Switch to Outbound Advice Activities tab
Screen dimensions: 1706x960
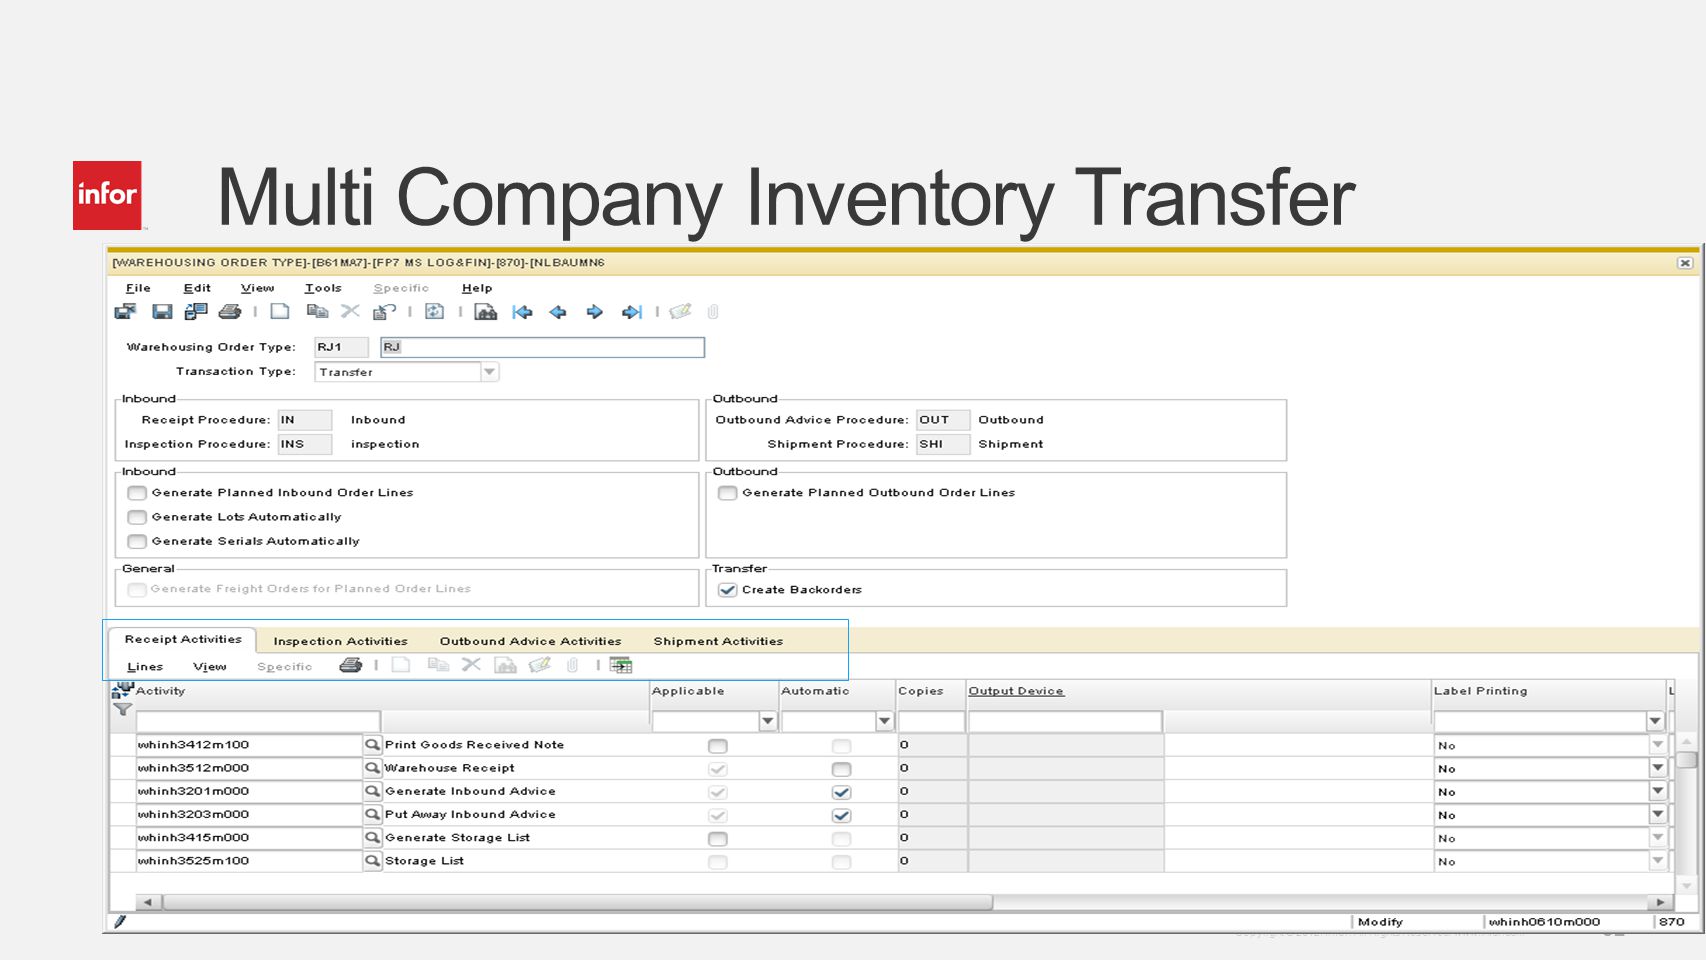point(530,641)
